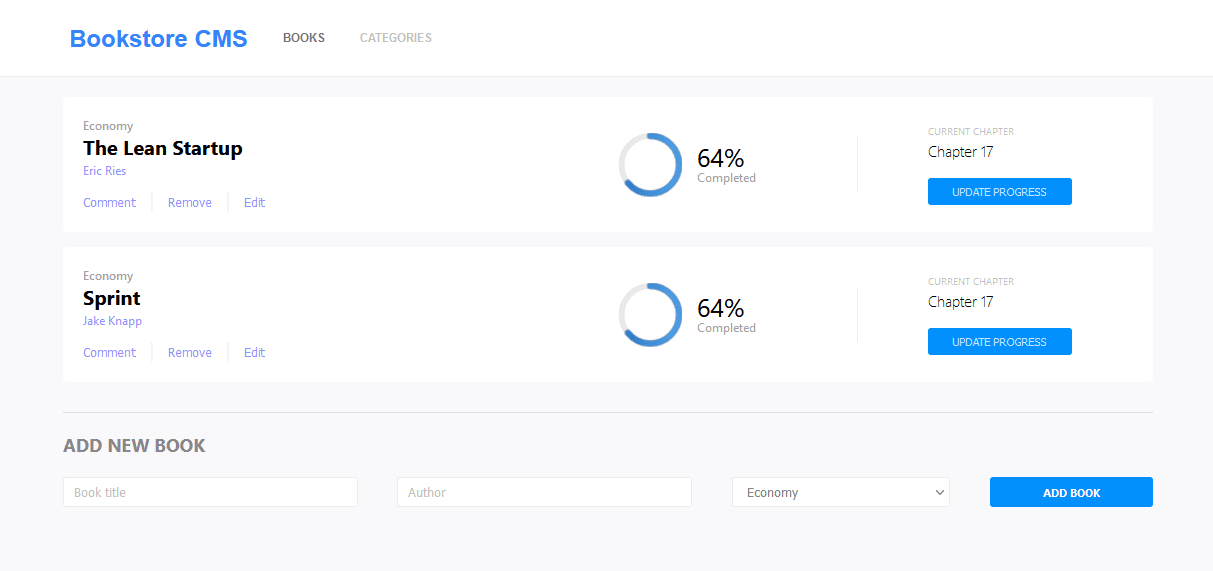
Task: Edit The Lean Startup entry
Action: tap(254, 203)
